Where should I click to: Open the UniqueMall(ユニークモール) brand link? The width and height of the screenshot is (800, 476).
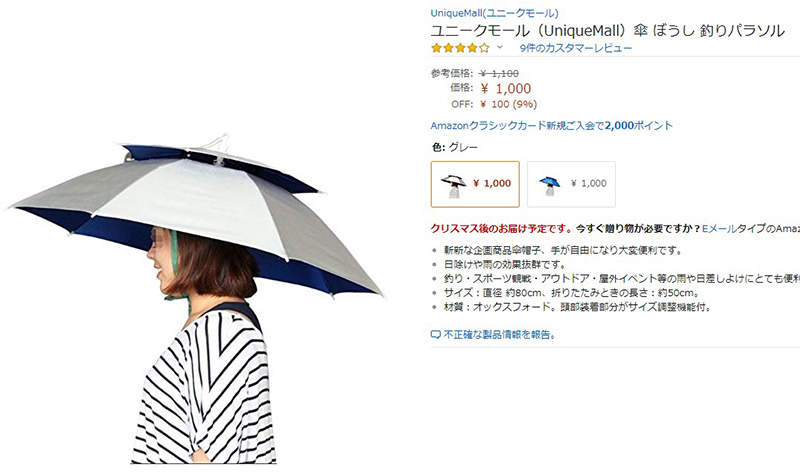point(494,13)
